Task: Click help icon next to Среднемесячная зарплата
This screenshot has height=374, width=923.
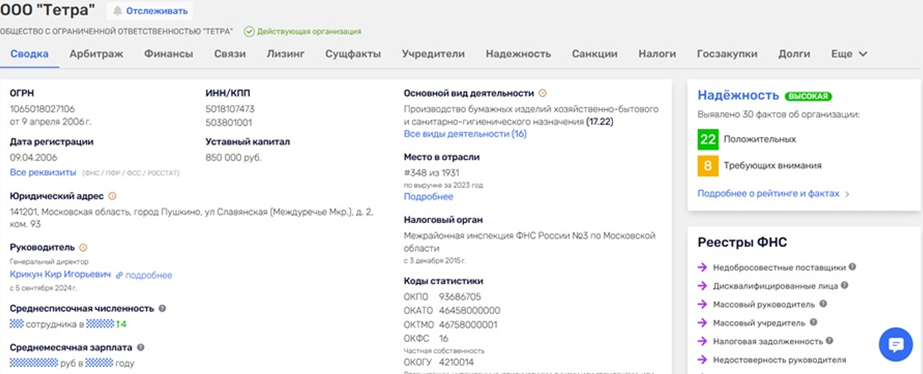Action: coord(141,347)
